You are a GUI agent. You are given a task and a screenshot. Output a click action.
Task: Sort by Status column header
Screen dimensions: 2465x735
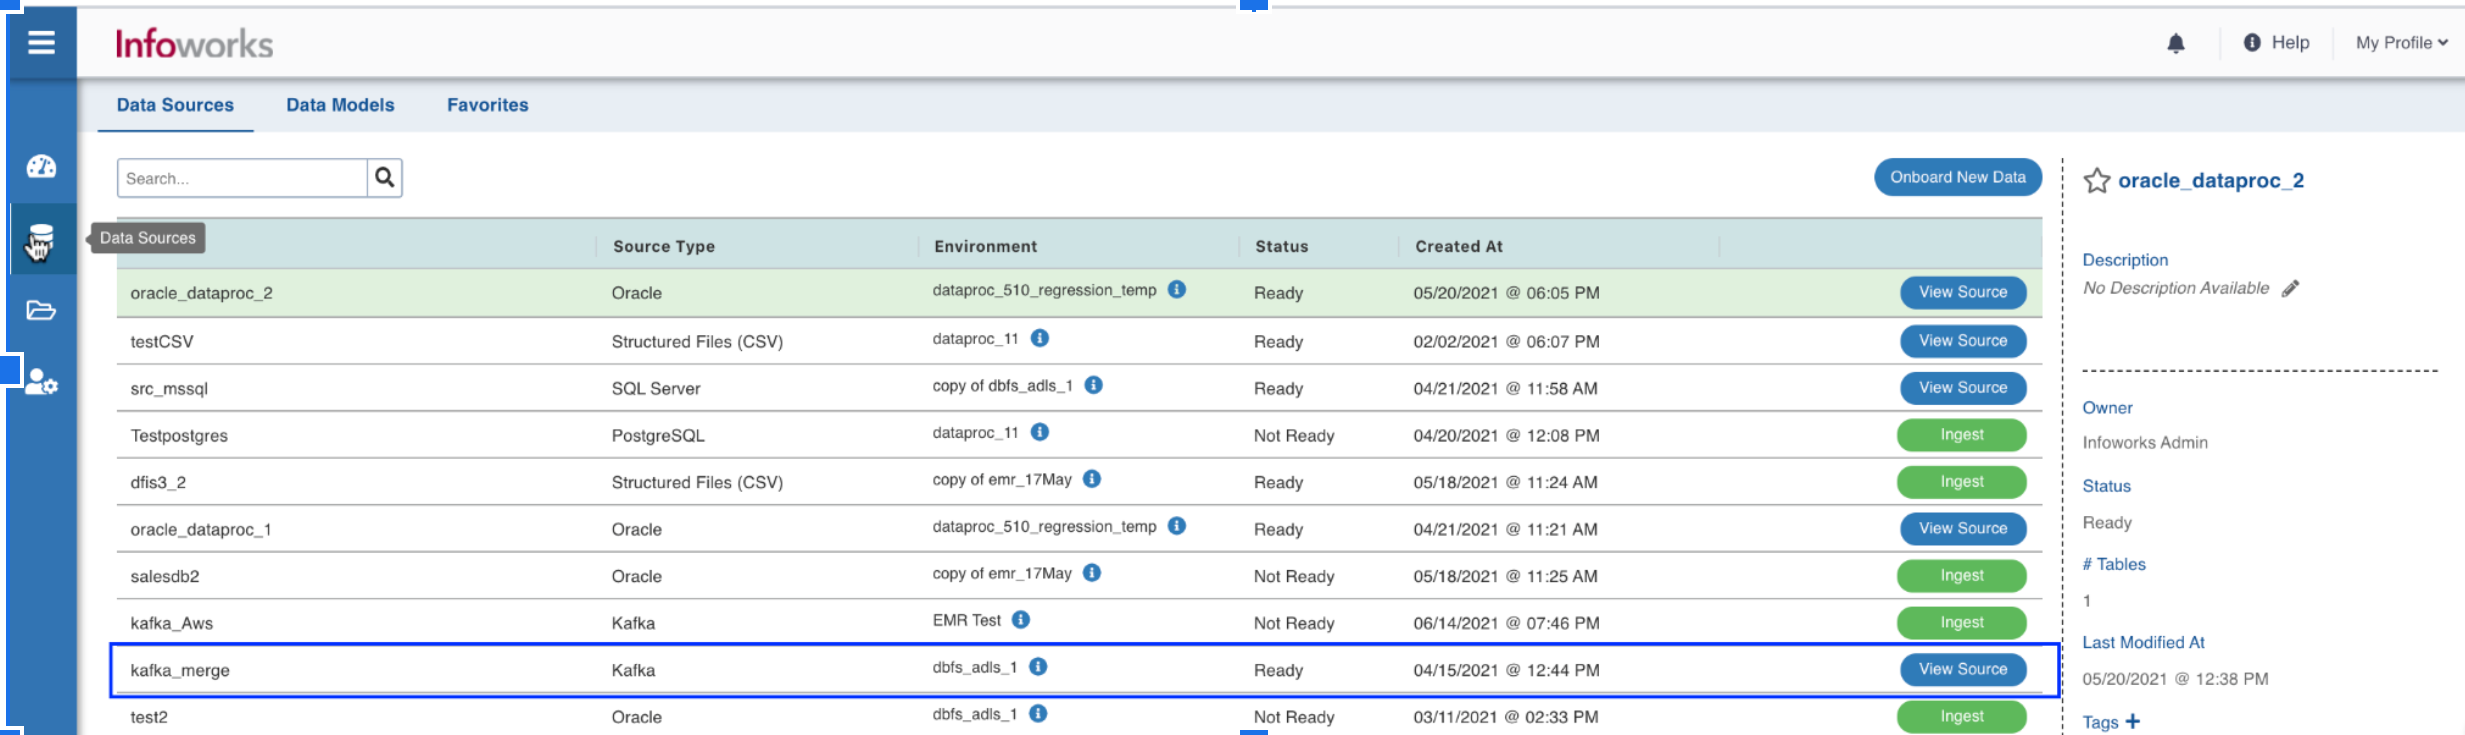(x=1281, y=246)
